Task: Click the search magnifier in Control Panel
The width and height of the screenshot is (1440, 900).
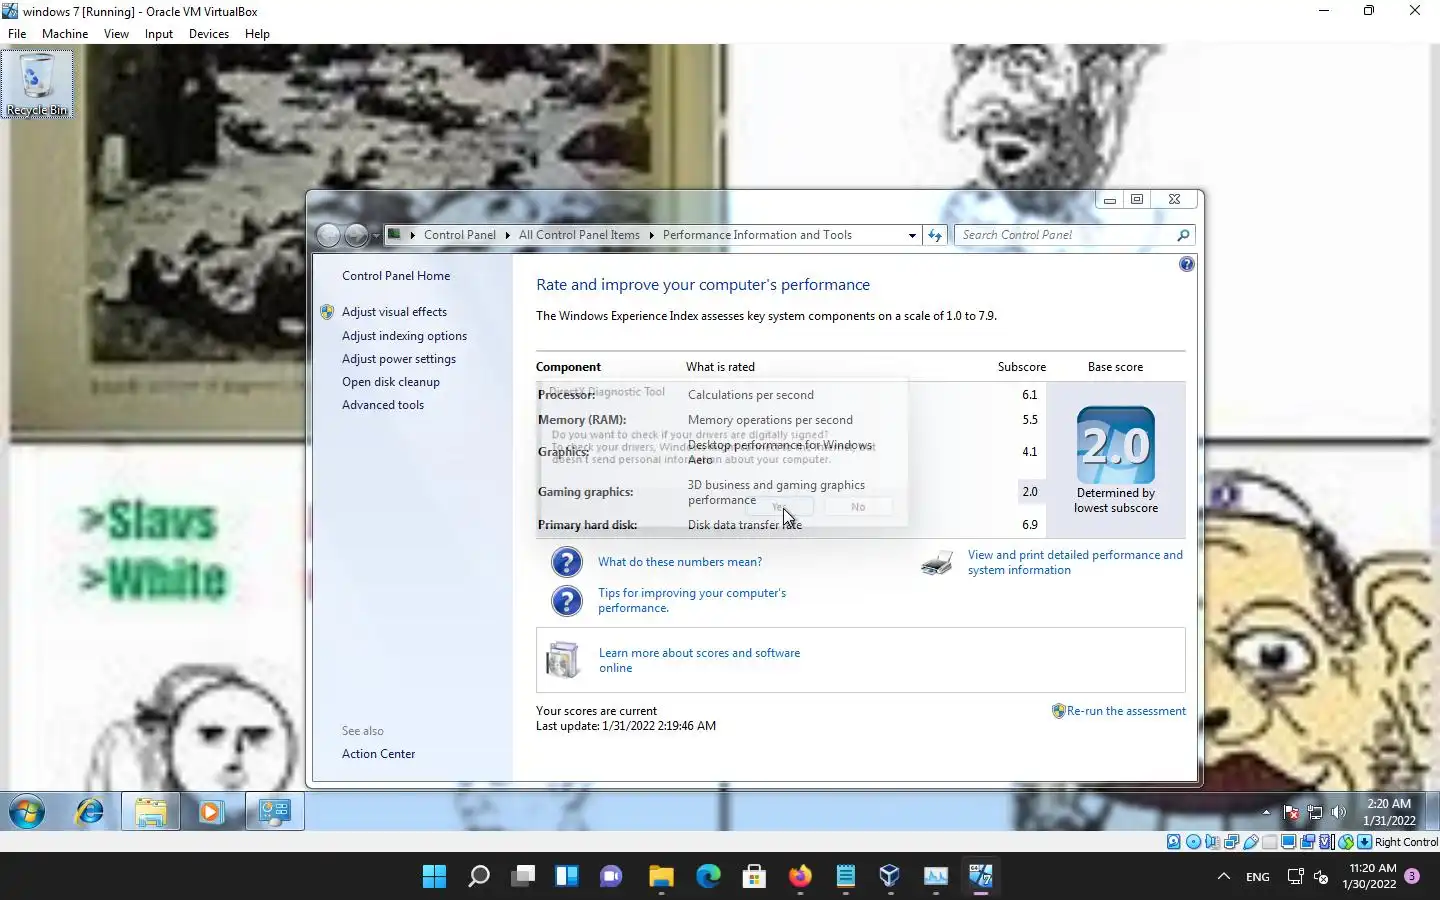Action: tap(1183, 235)
